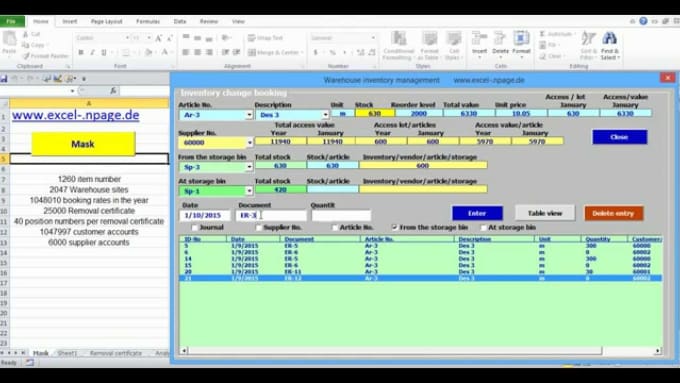Click the Delete cells icon

[x=500, y=39]
